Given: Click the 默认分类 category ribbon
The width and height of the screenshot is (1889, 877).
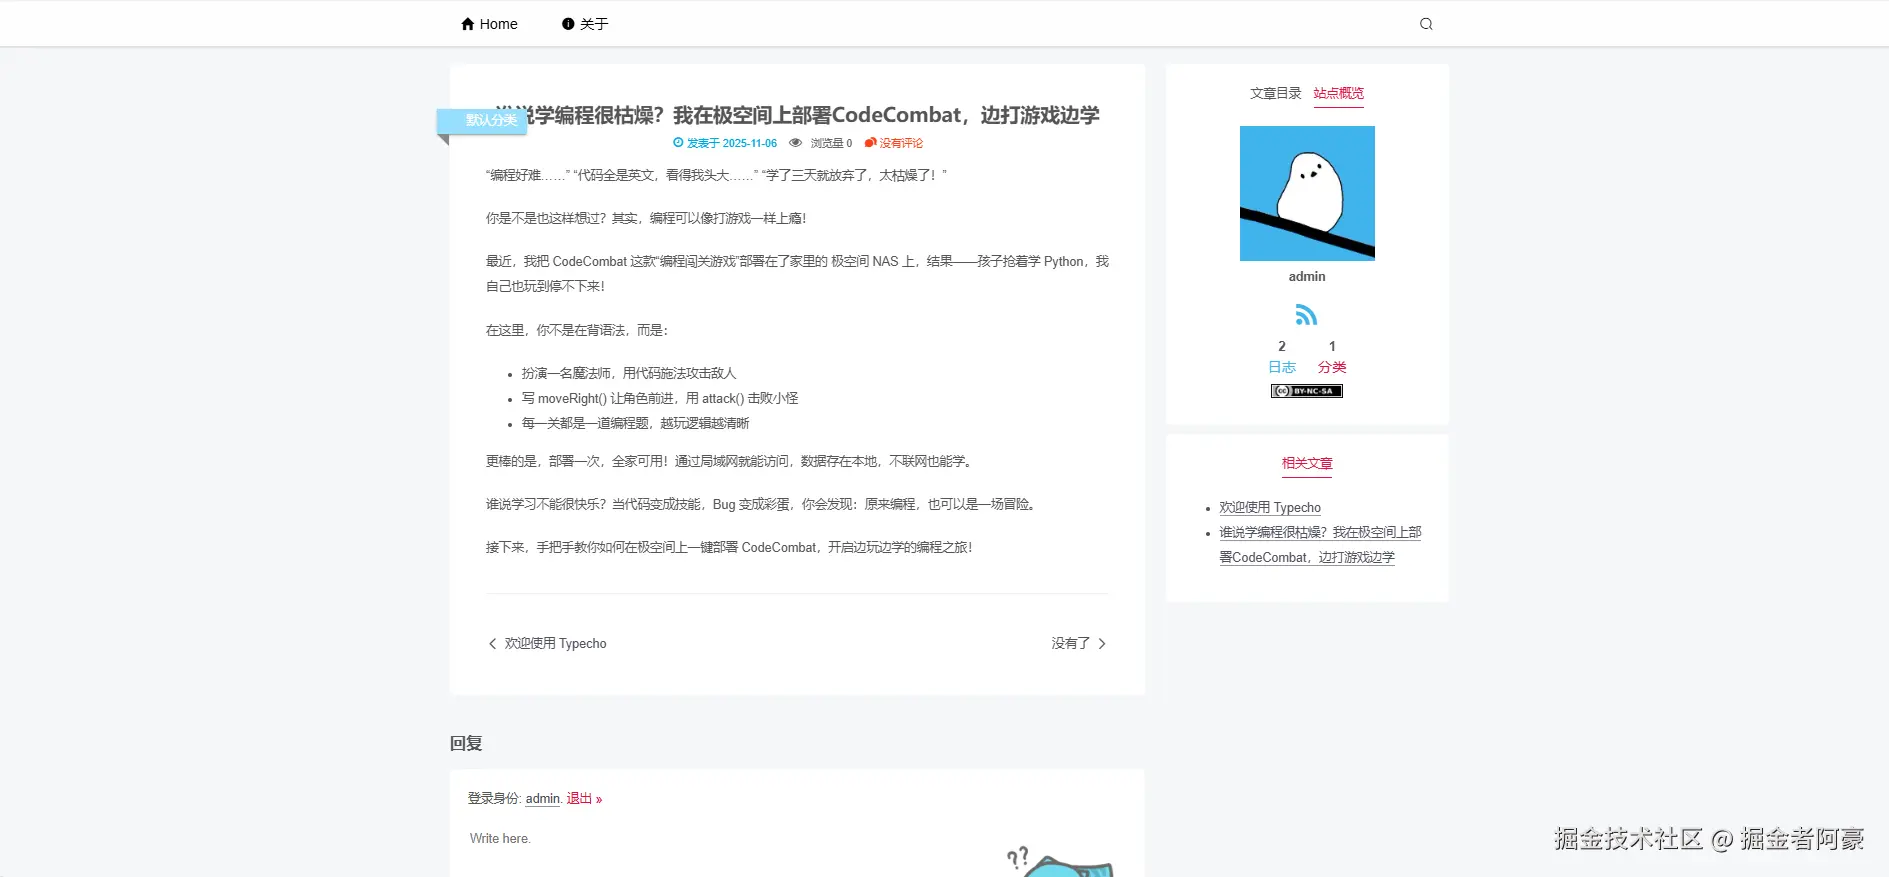Looking at the screenshot, I should point(483,120).
